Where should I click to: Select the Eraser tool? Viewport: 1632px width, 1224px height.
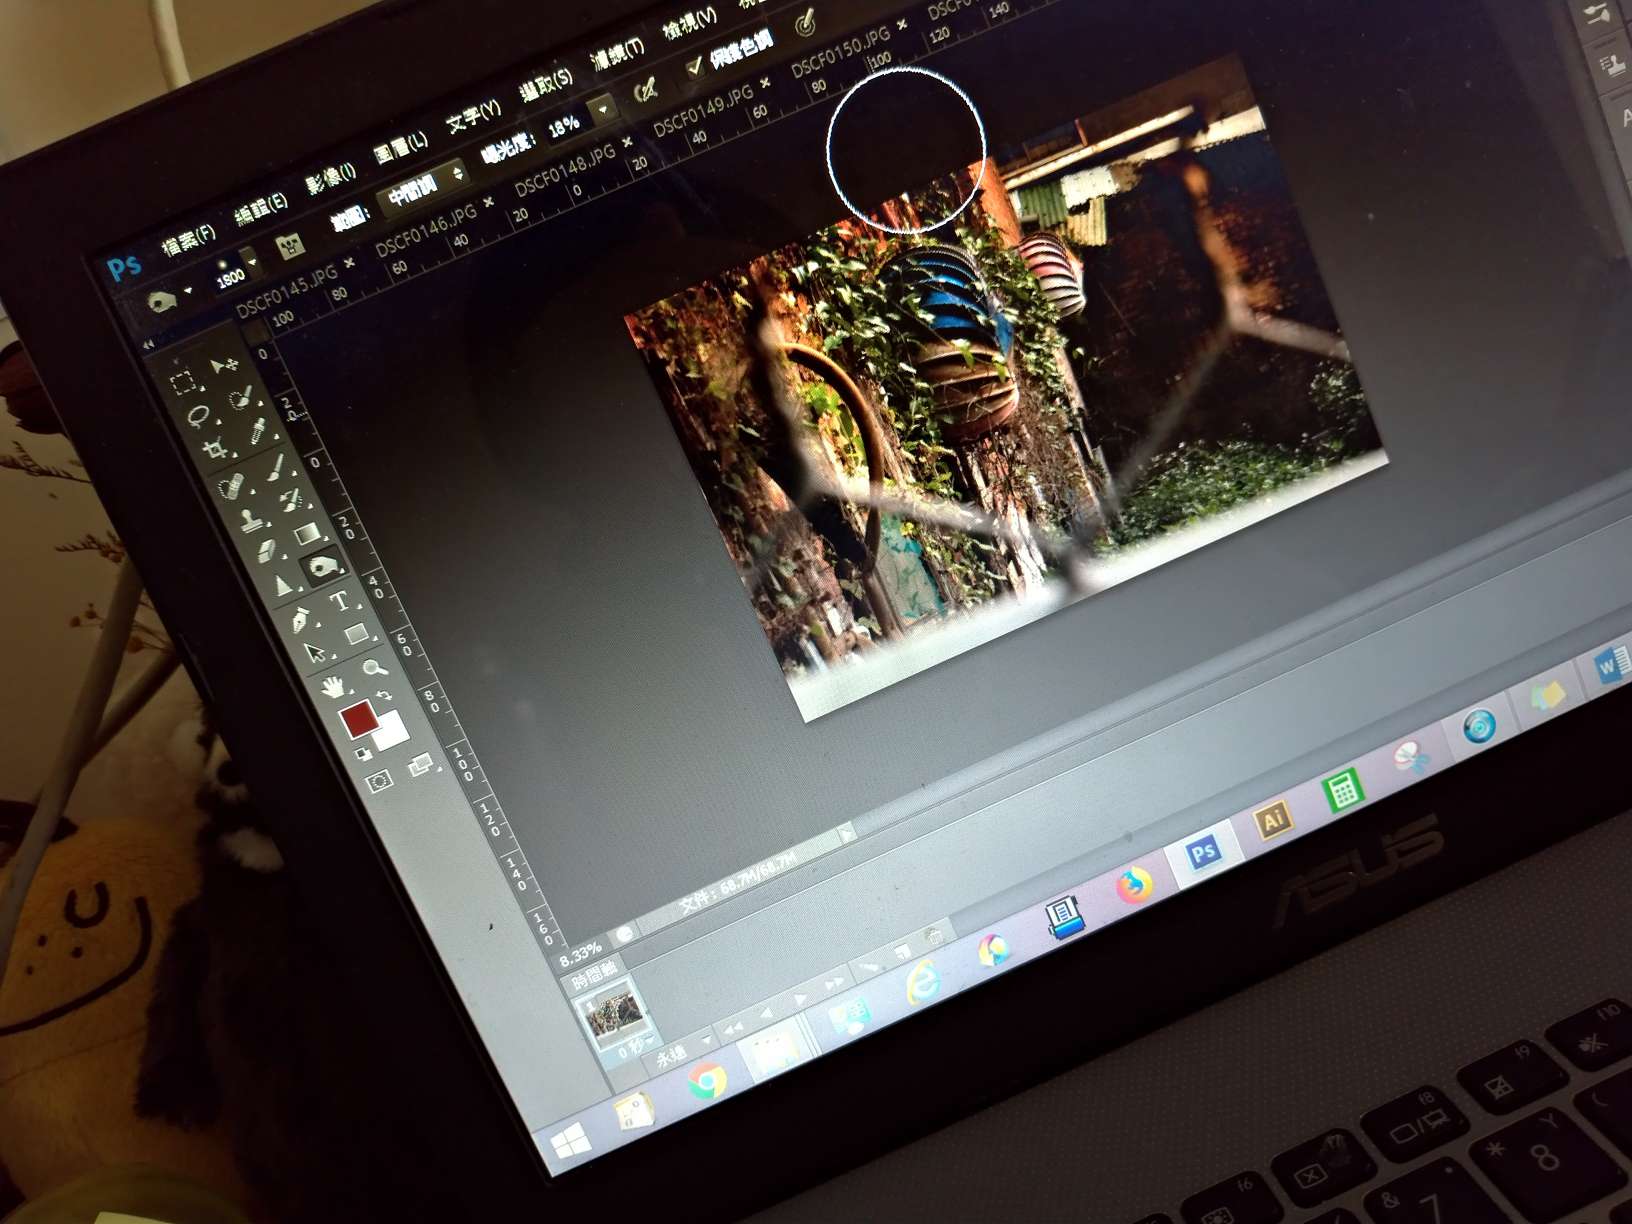[266, 551]
